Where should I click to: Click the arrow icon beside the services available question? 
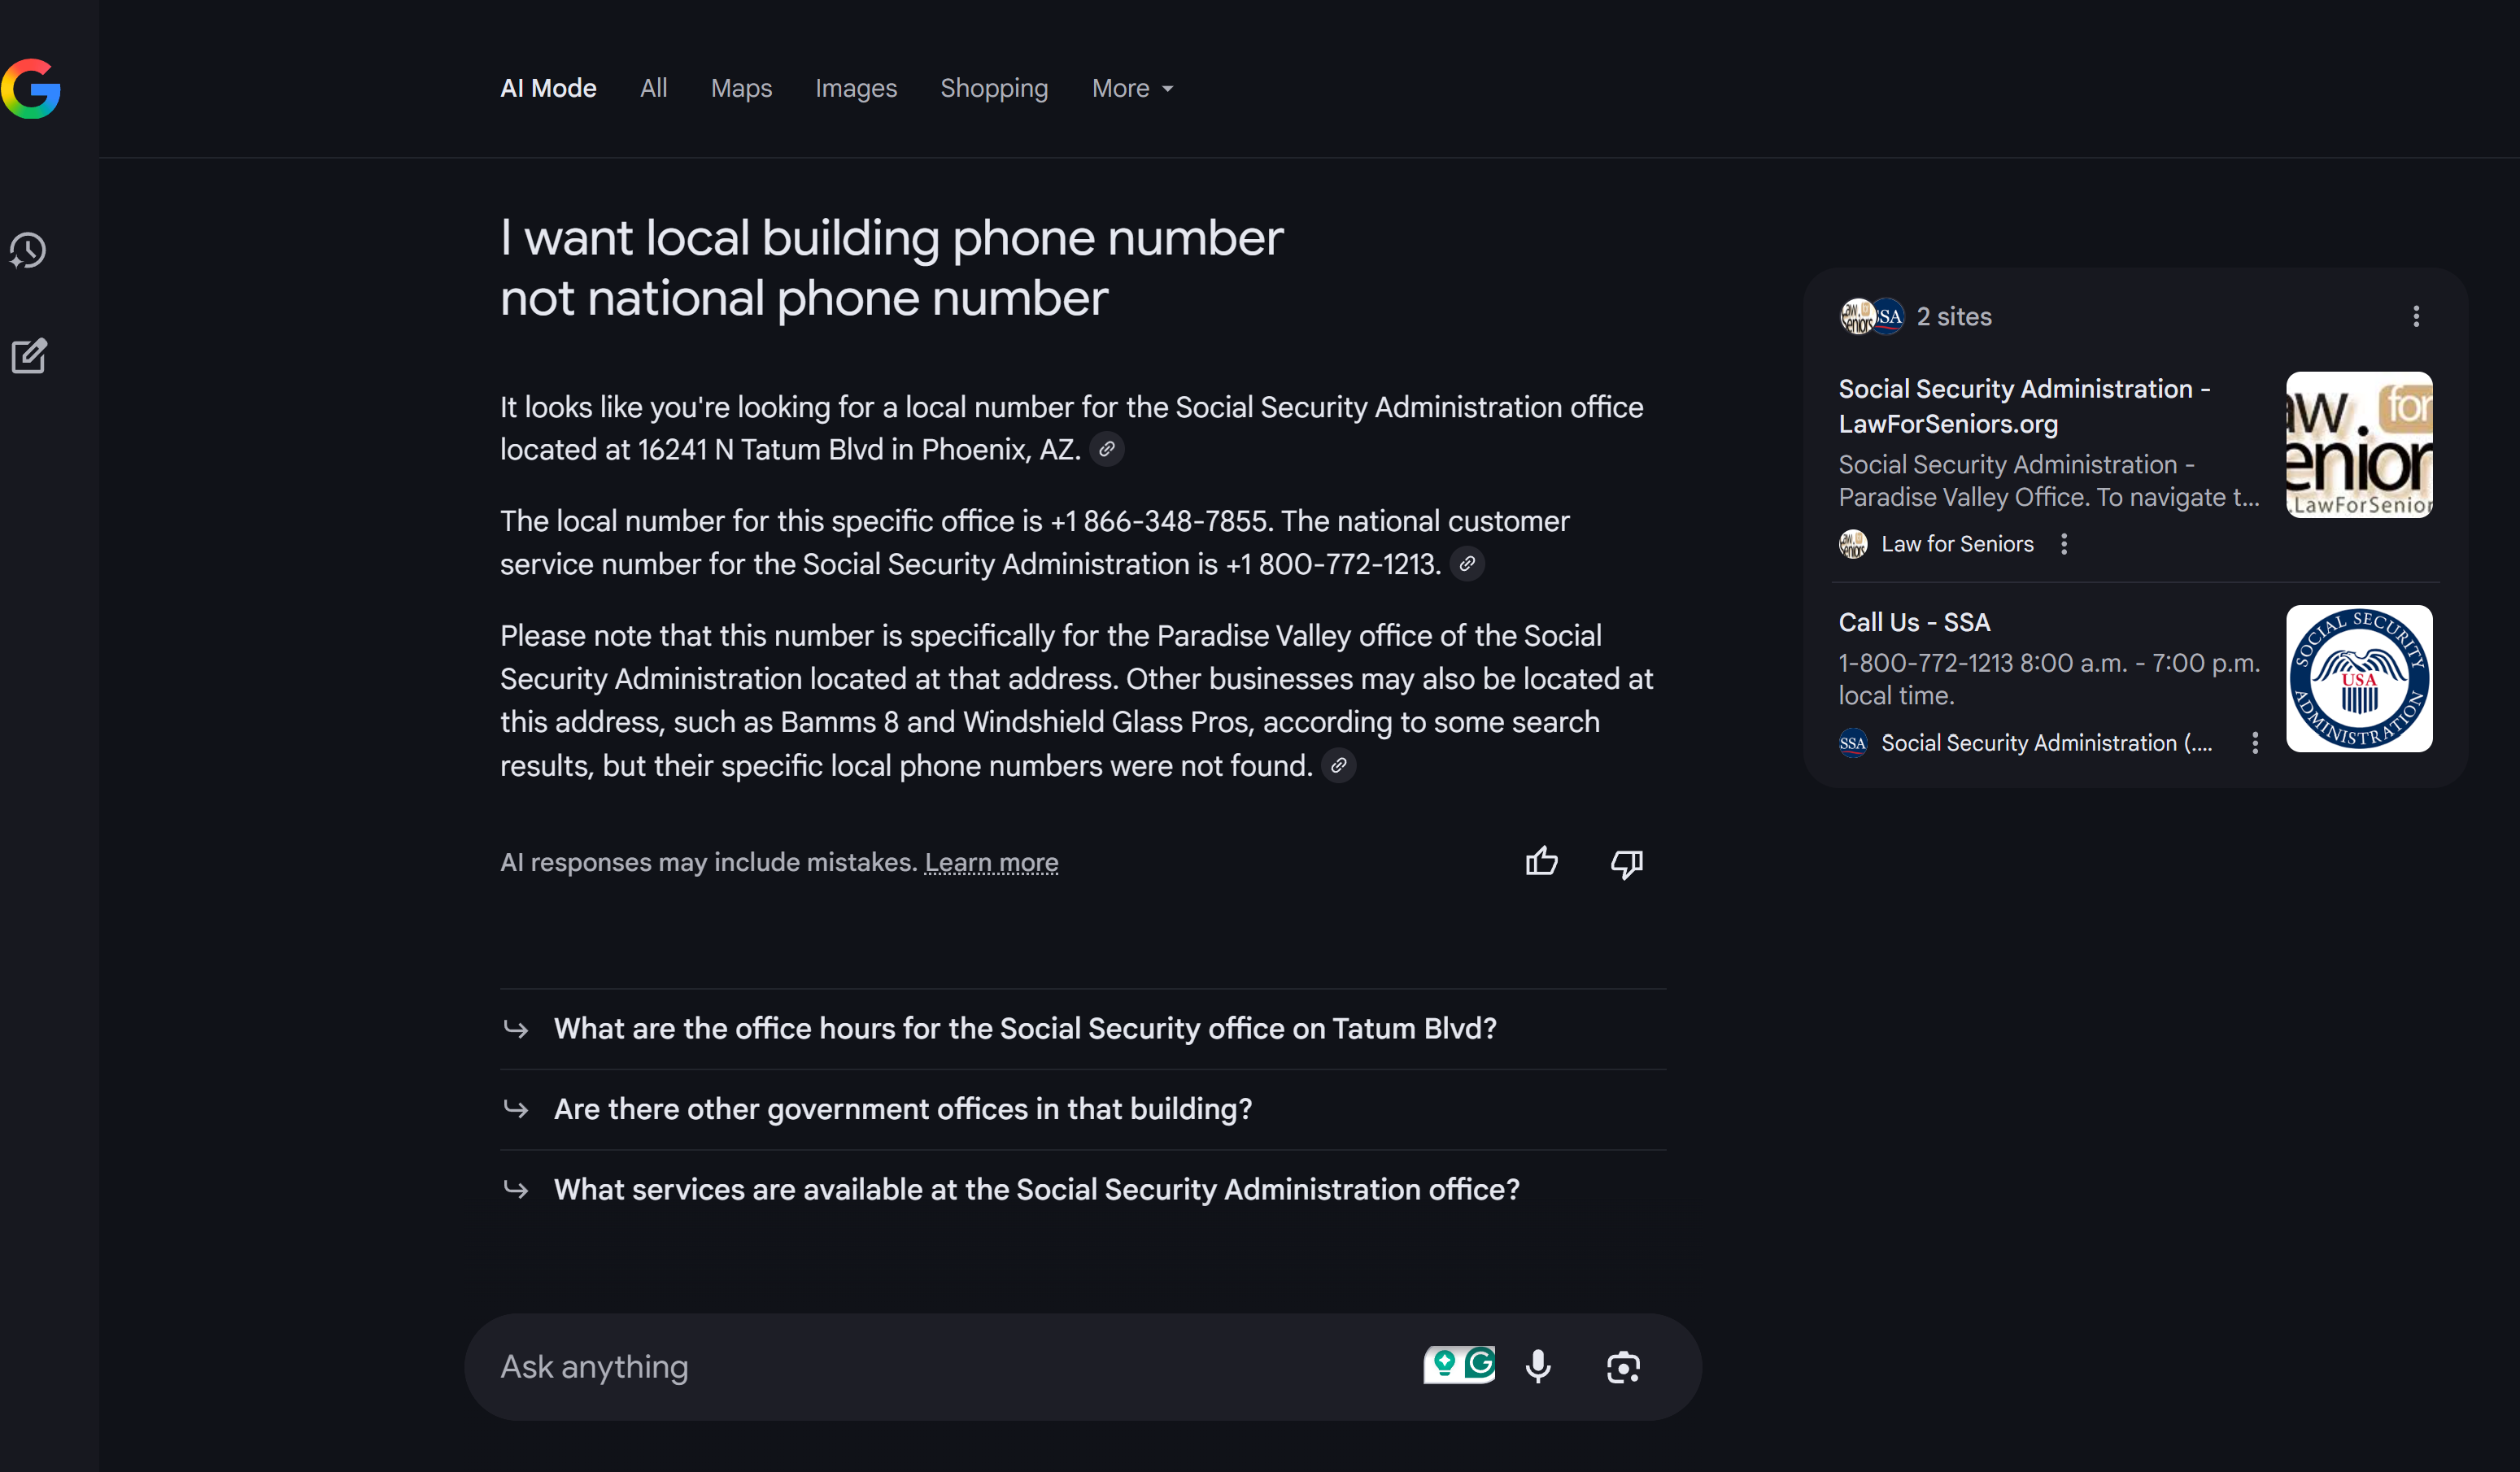(516, 1190)
